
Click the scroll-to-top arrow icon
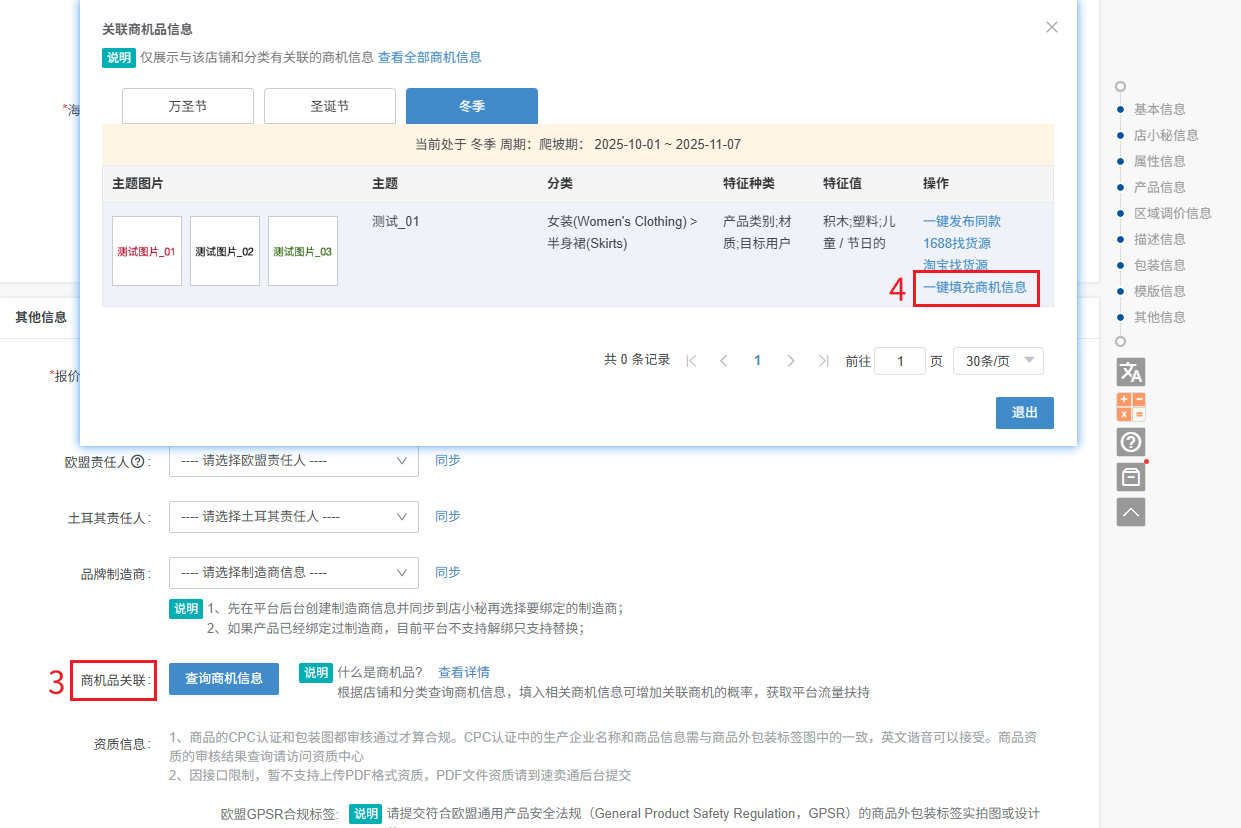(x=1131, y=512)
